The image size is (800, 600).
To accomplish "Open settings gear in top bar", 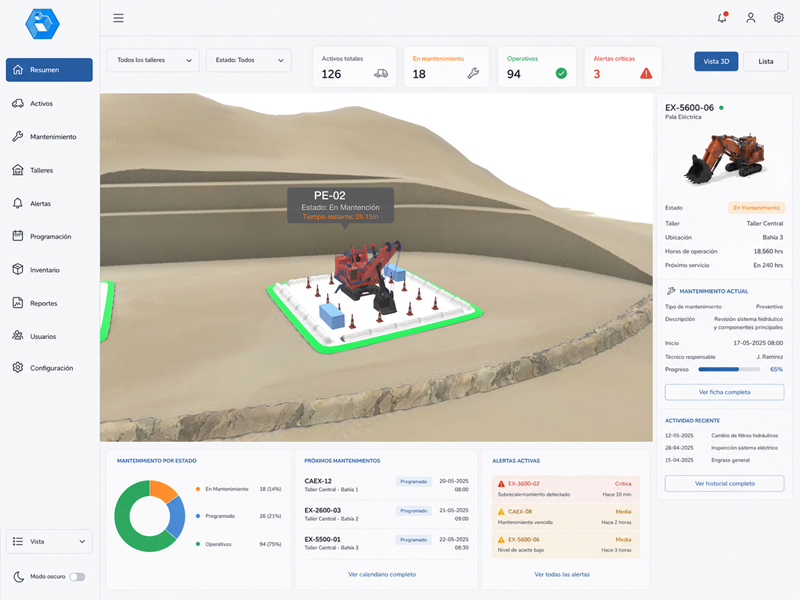I will [x=779, y=18].
